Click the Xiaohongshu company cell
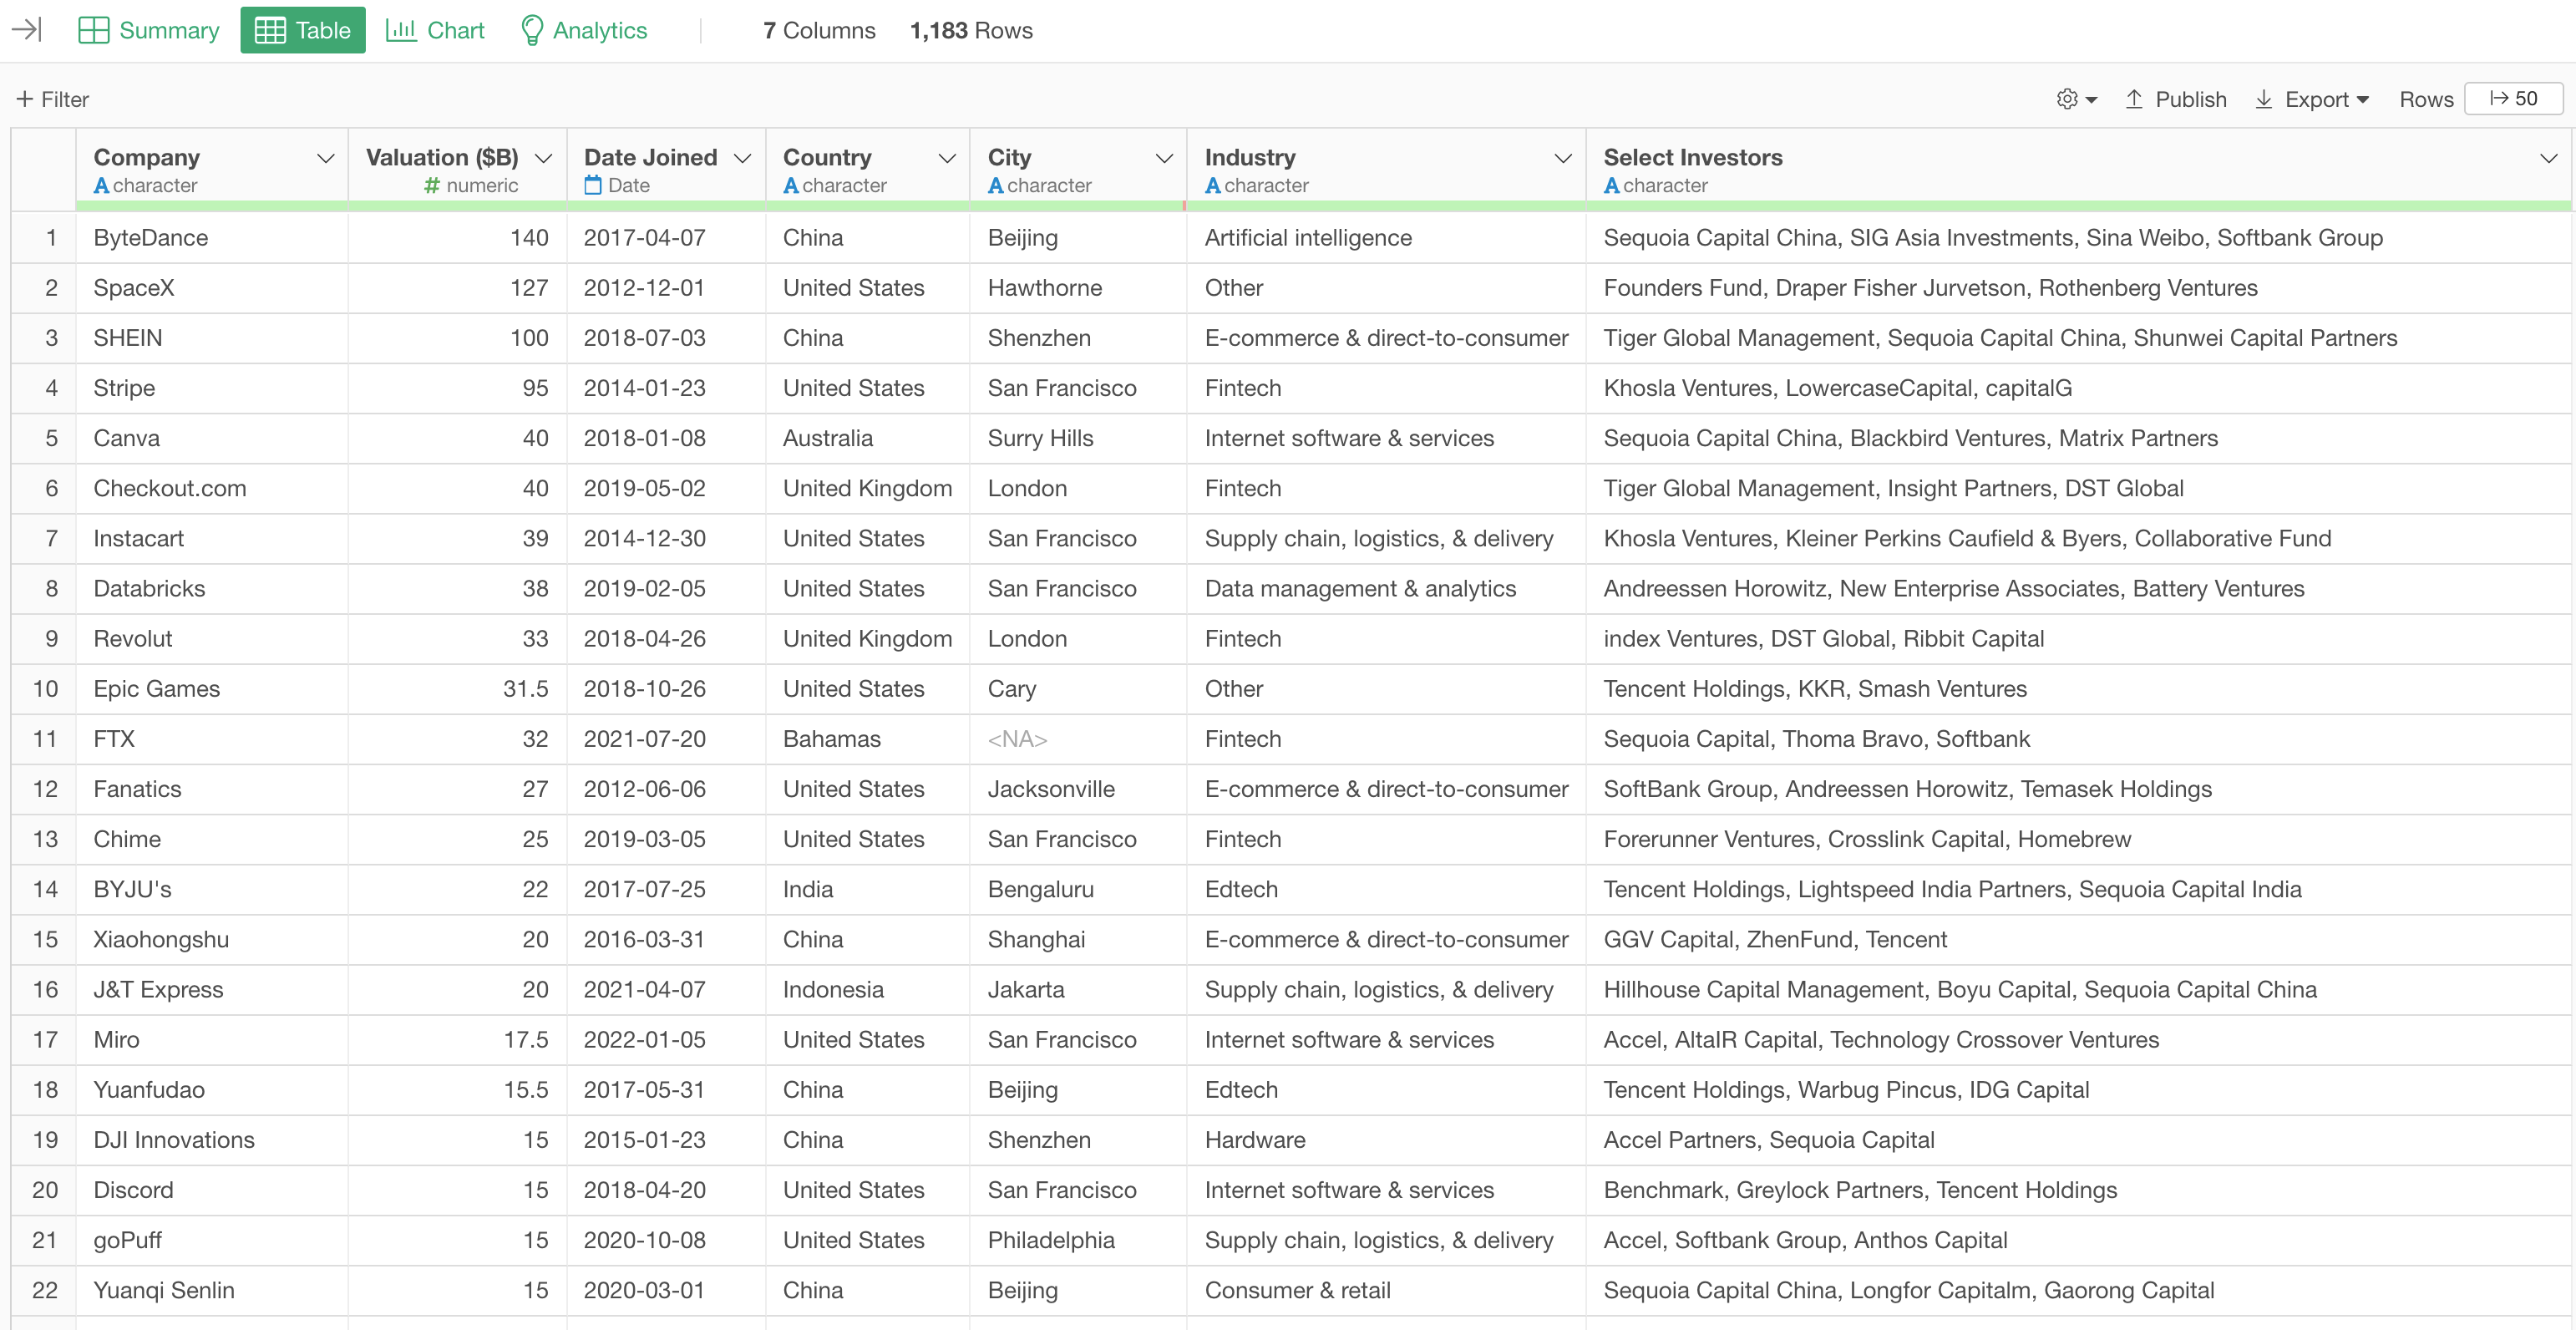Viewport: 2576px width, 1330px height. click(x=212, y=939)
